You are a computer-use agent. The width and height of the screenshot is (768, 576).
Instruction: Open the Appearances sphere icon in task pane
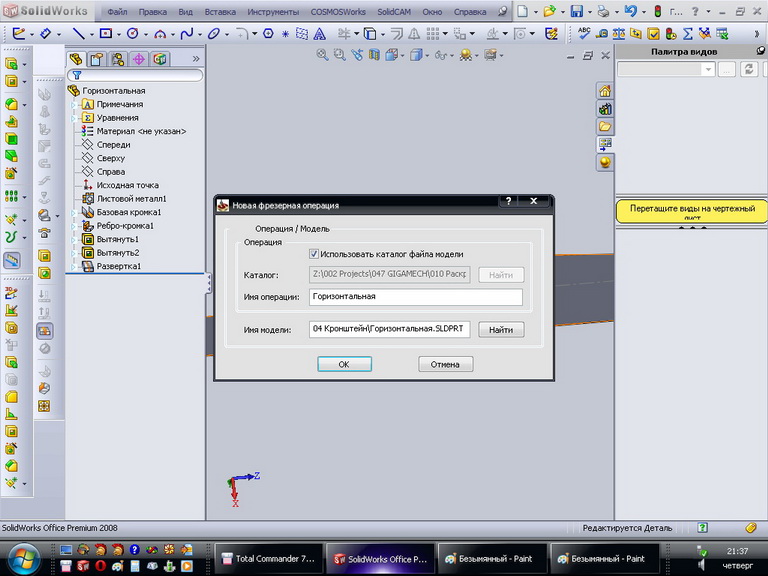(605, 162)
